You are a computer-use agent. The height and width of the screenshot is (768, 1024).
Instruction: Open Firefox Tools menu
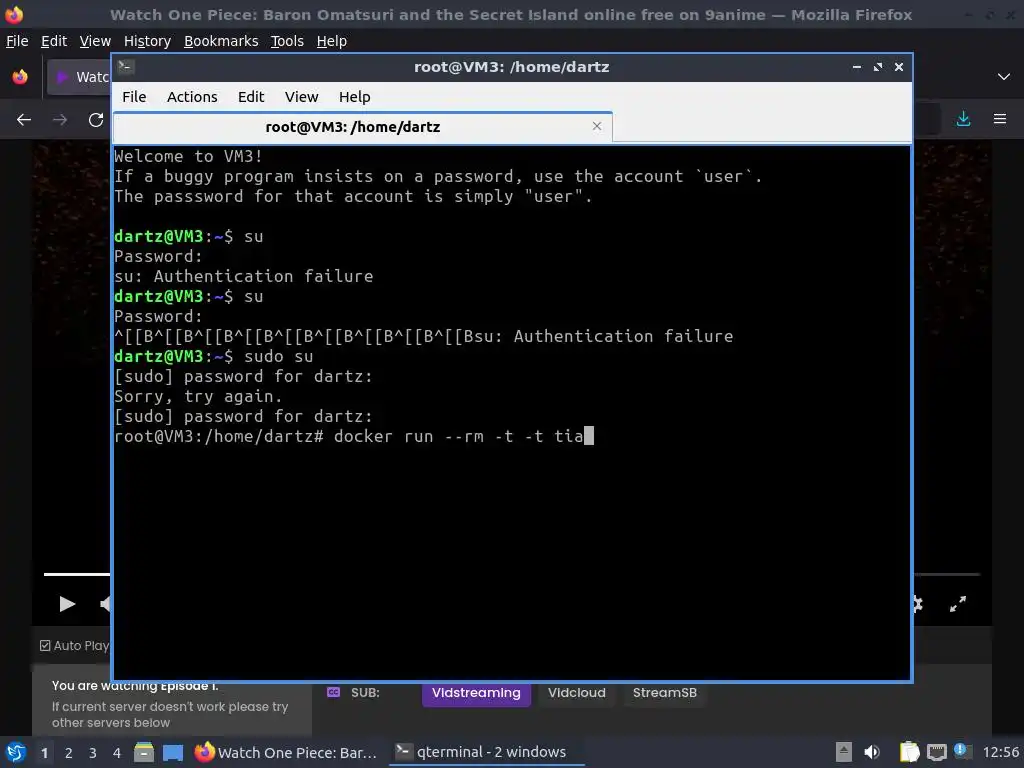(287, 41)
